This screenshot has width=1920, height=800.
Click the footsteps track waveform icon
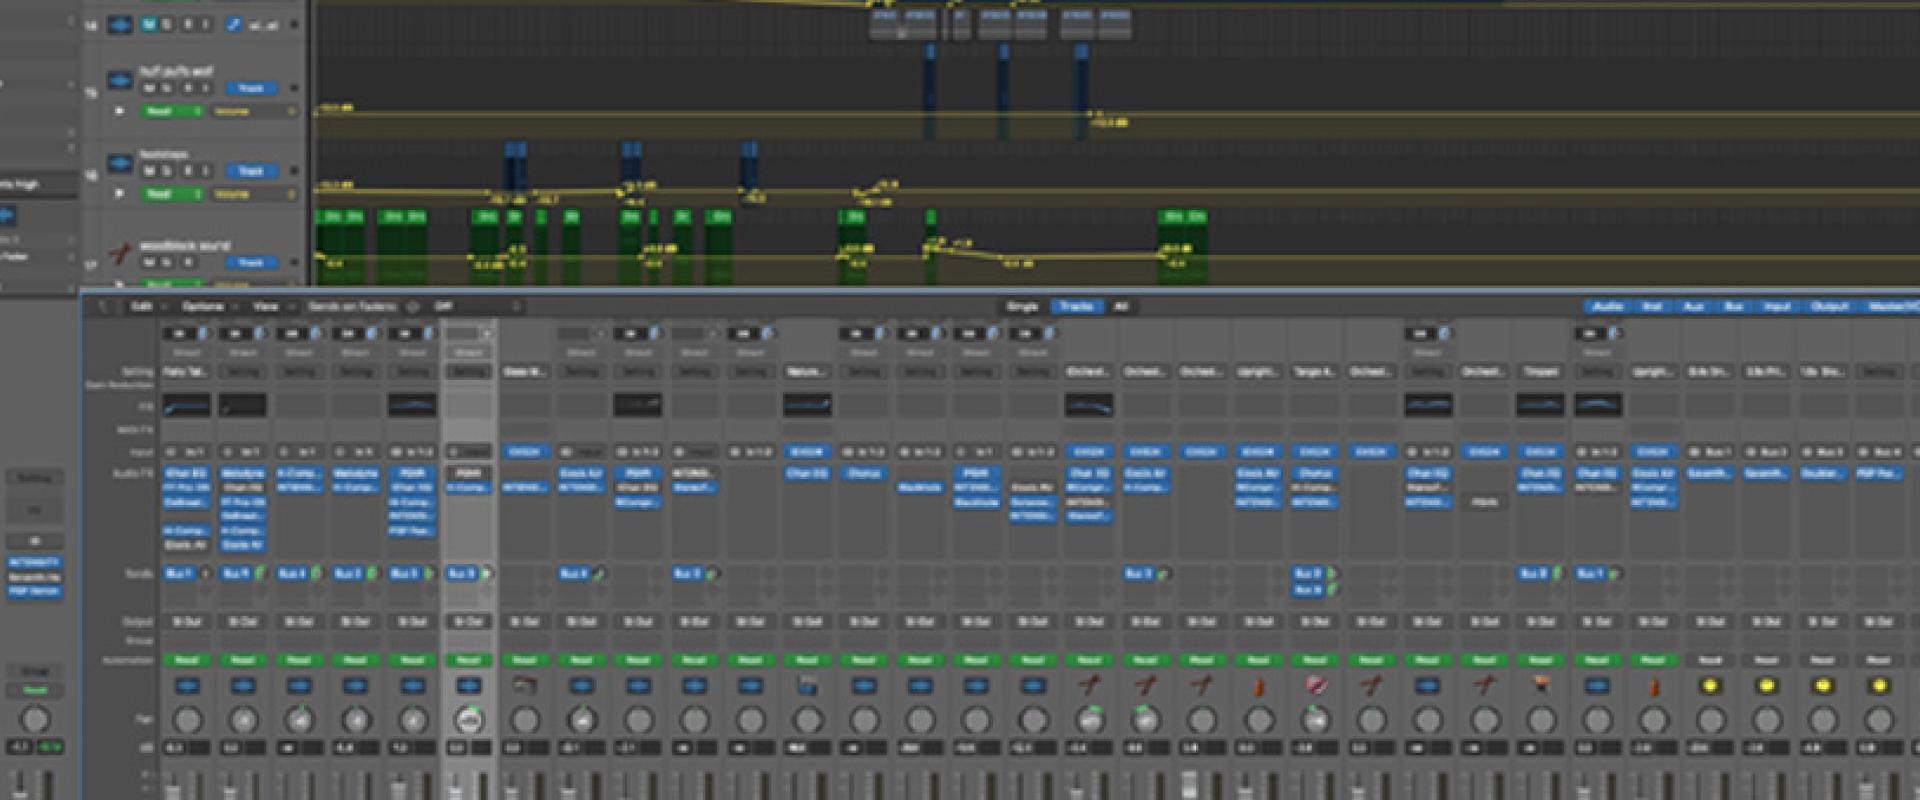click(x=120, y=163)
